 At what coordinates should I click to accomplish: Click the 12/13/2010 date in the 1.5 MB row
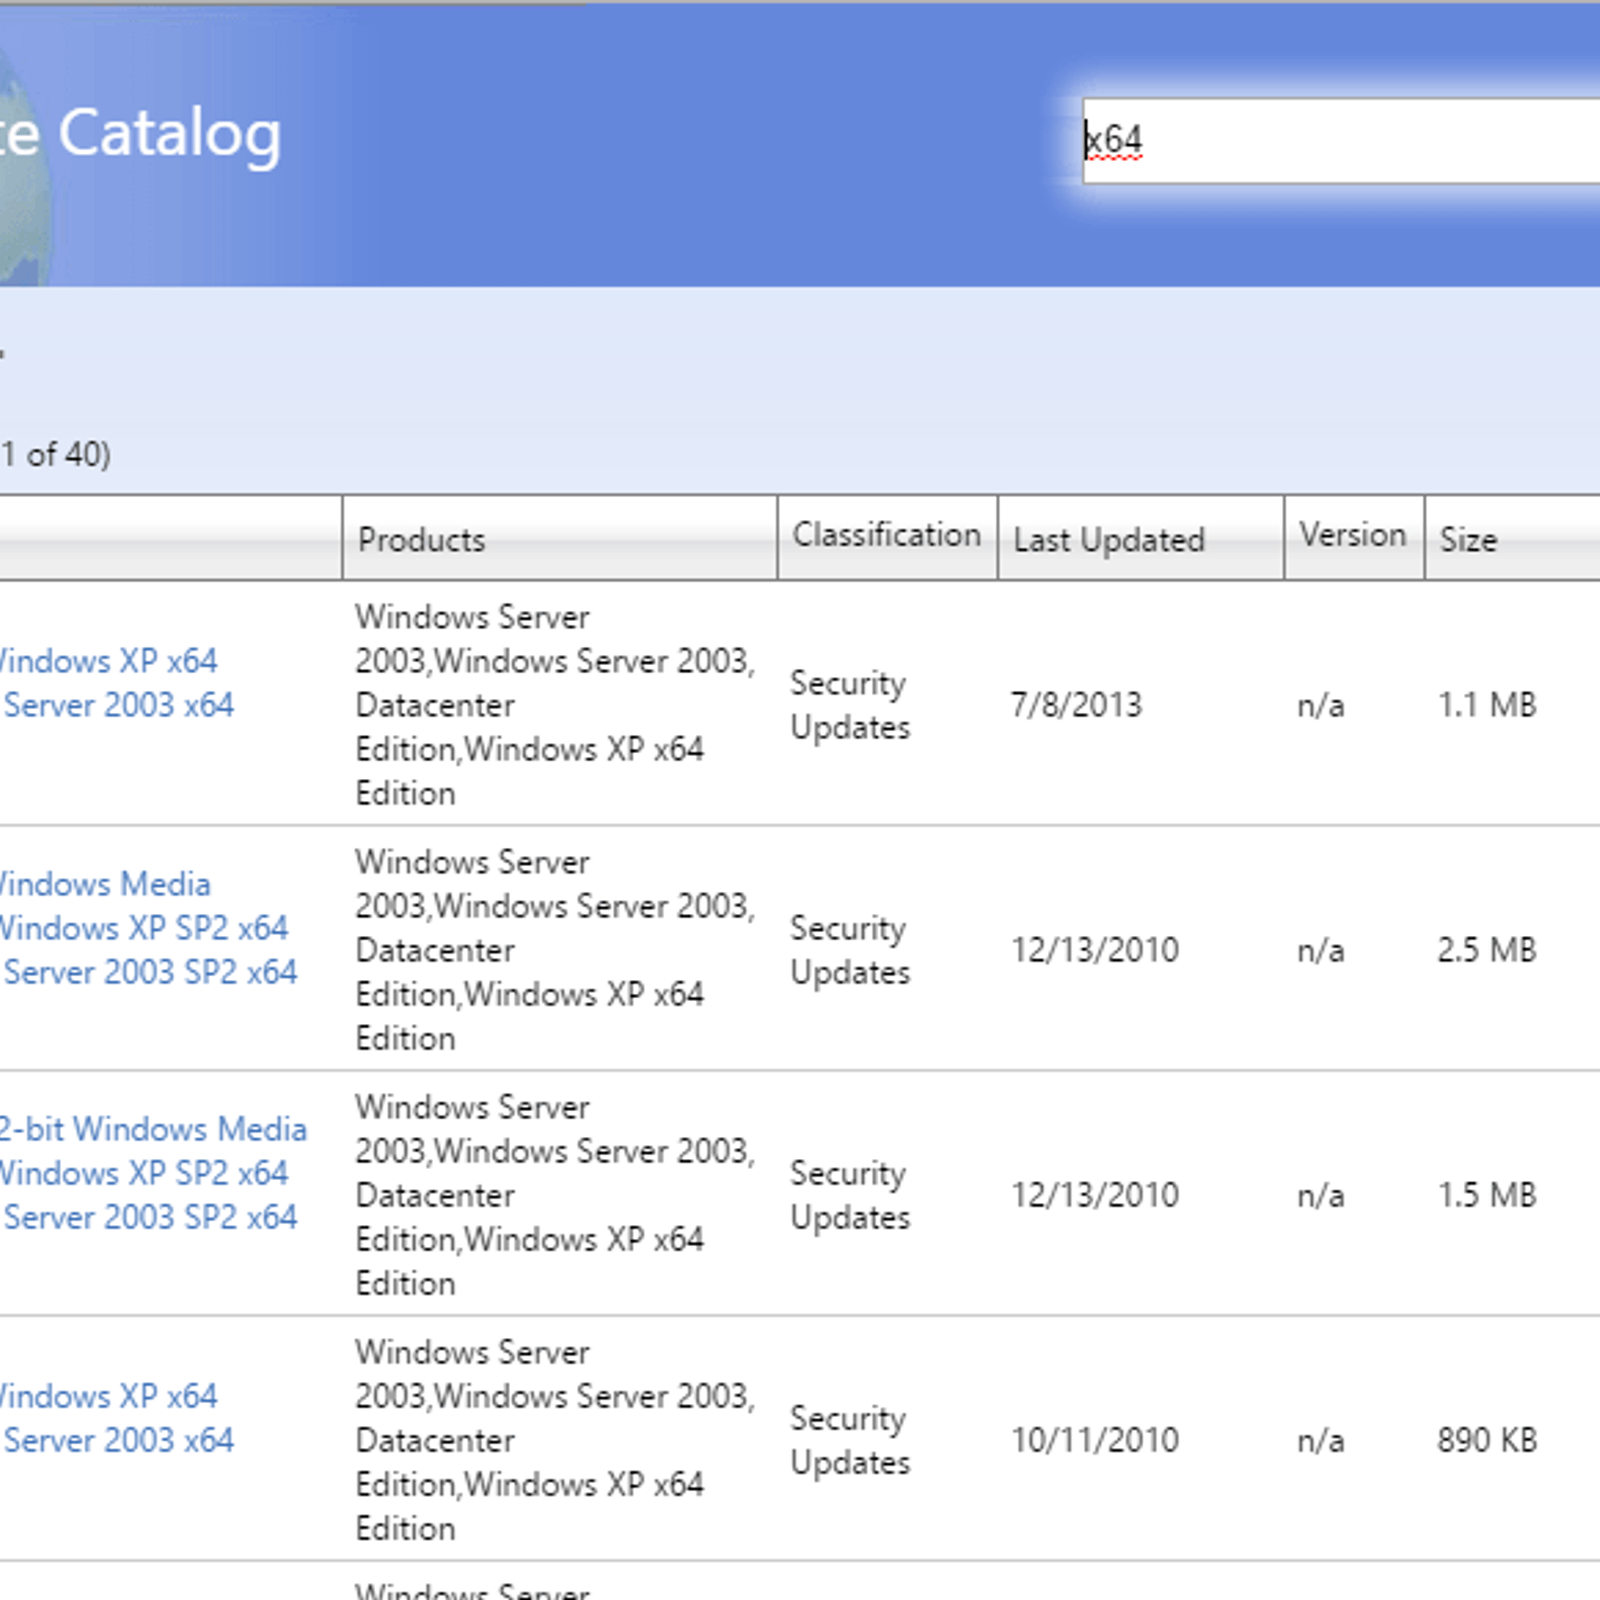pyautogui.click(x=1095, y=1195)
